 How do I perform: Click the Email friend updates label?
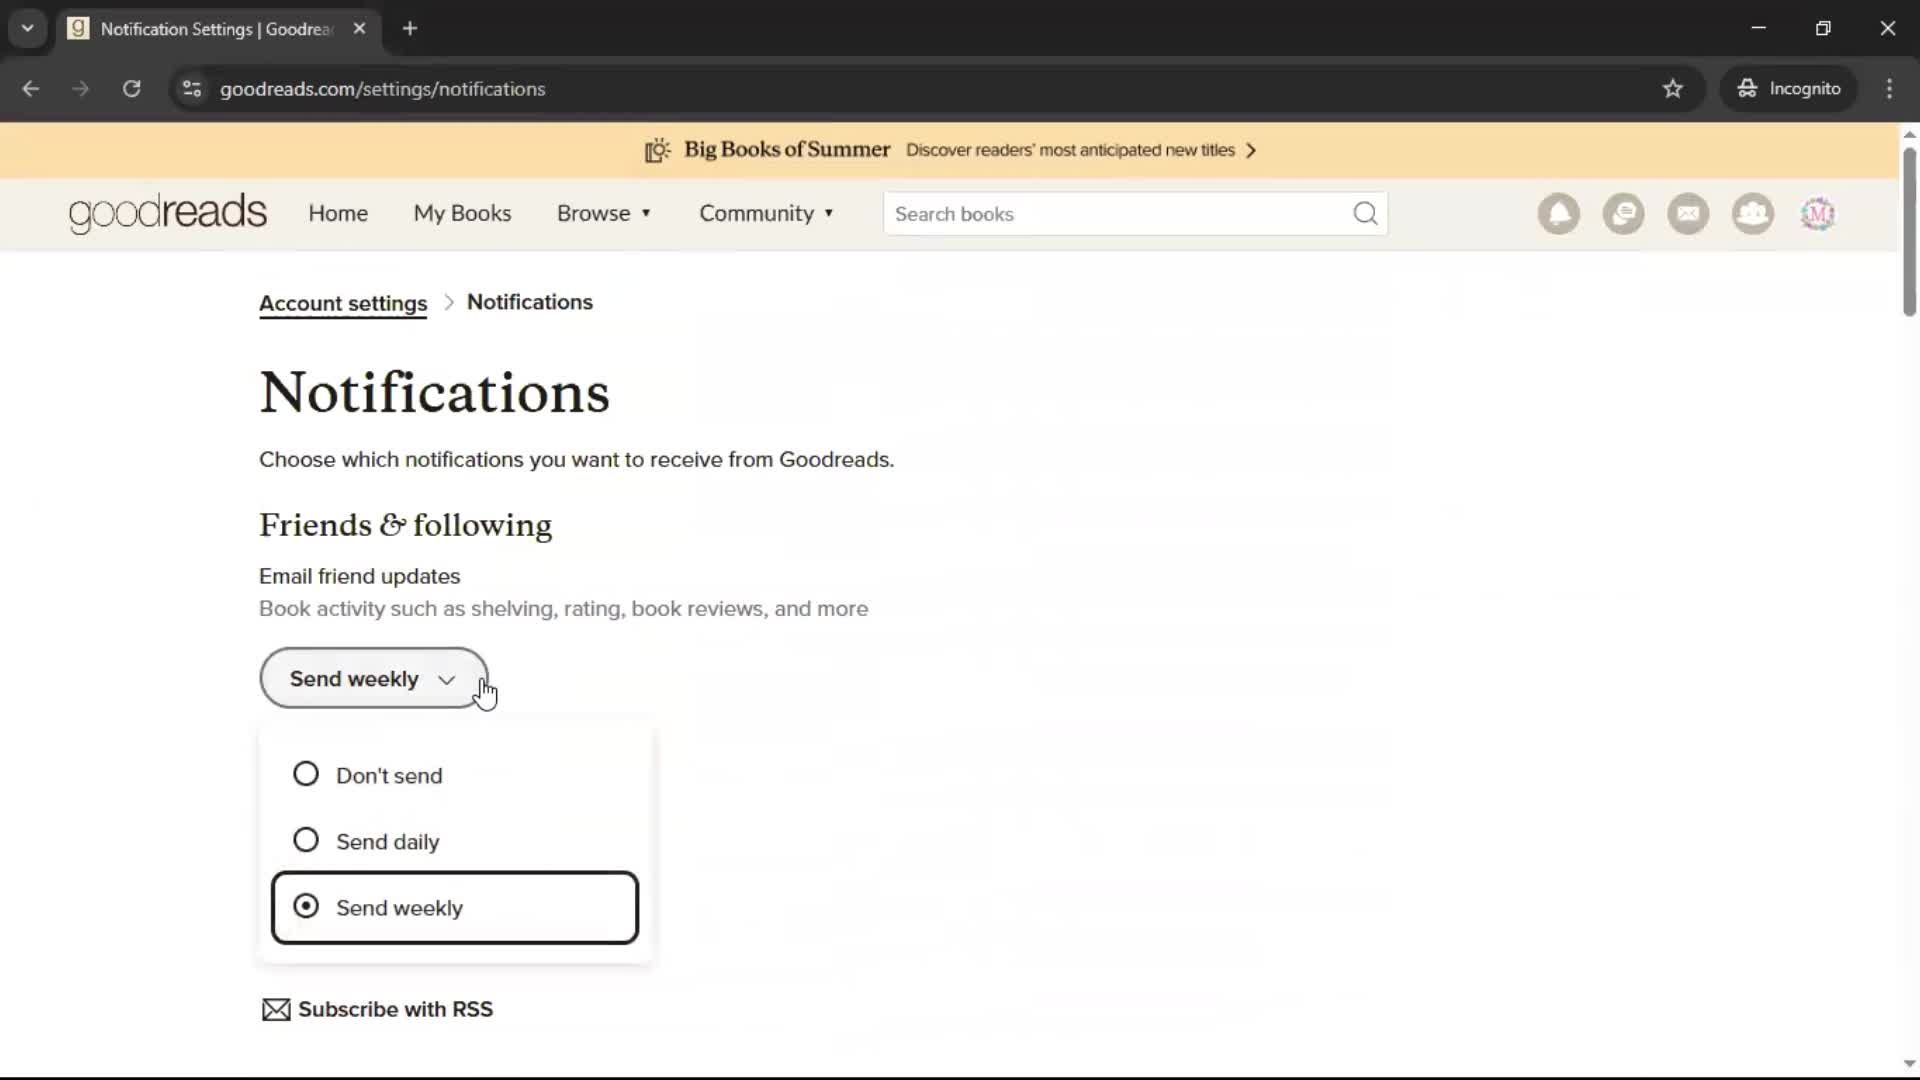tap(359, 577)
